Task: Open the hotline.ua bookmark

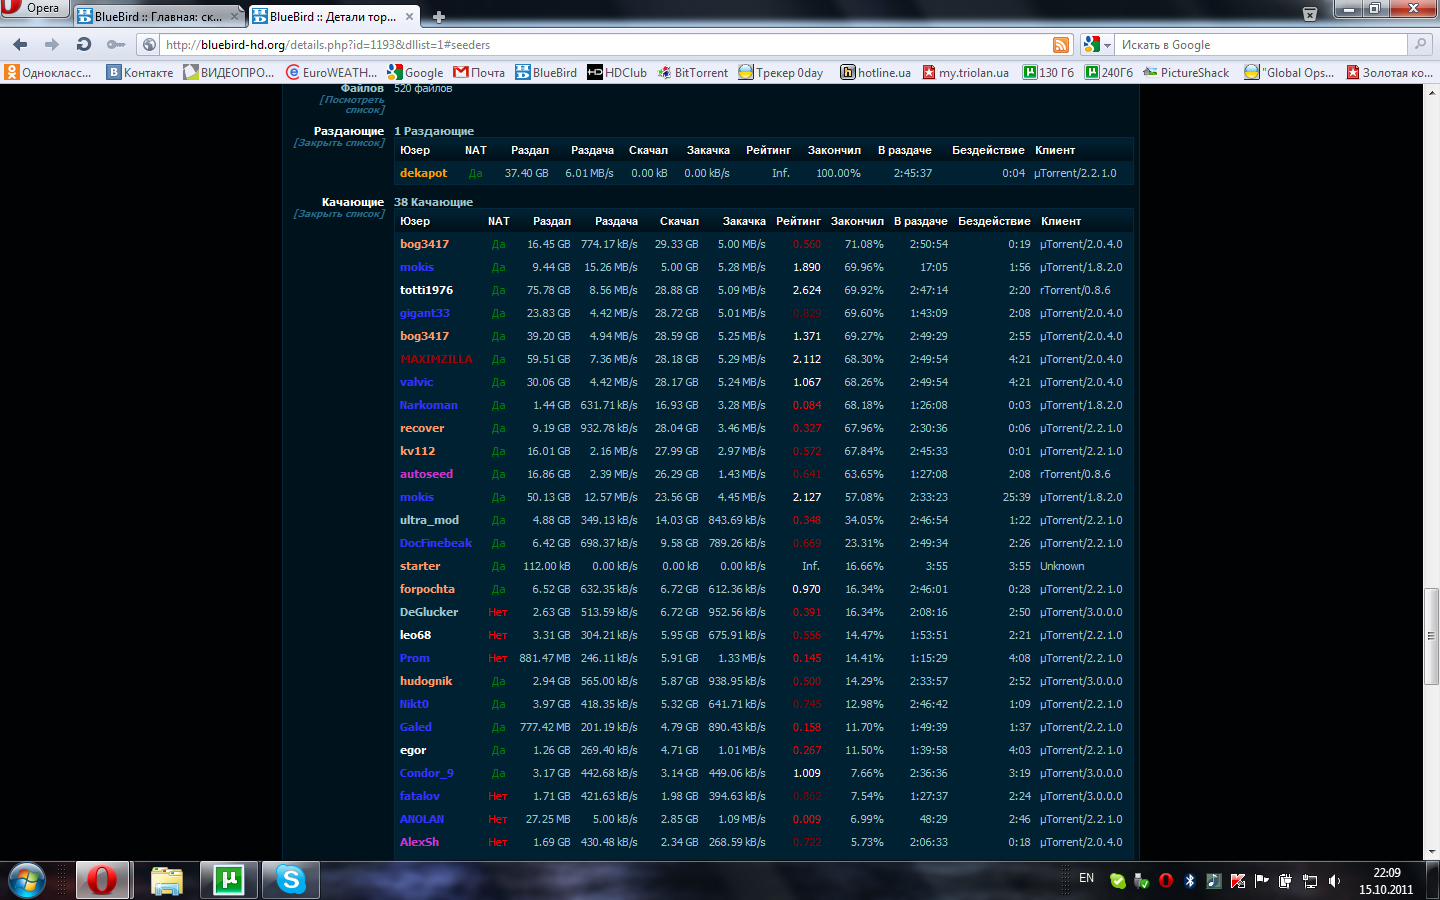Action: pyautogui.click(x=876, y=72)
